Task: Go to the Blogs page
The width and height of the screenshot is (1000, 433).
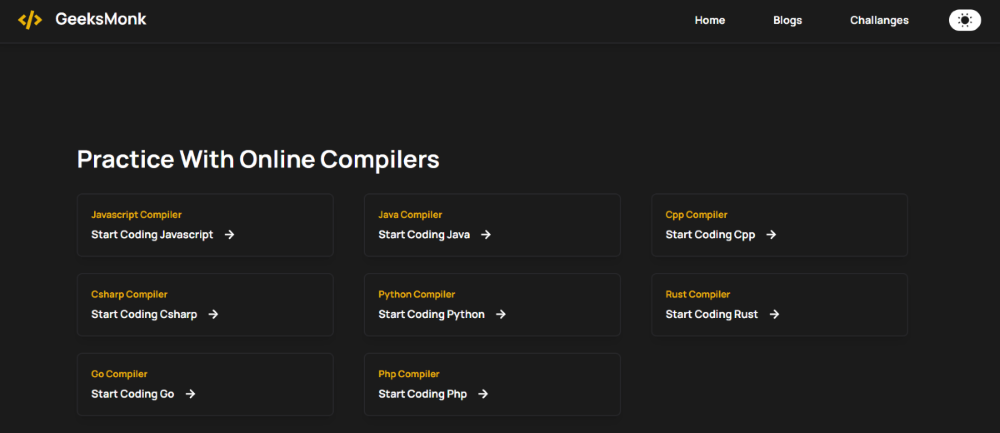Action: coord(788,20)
